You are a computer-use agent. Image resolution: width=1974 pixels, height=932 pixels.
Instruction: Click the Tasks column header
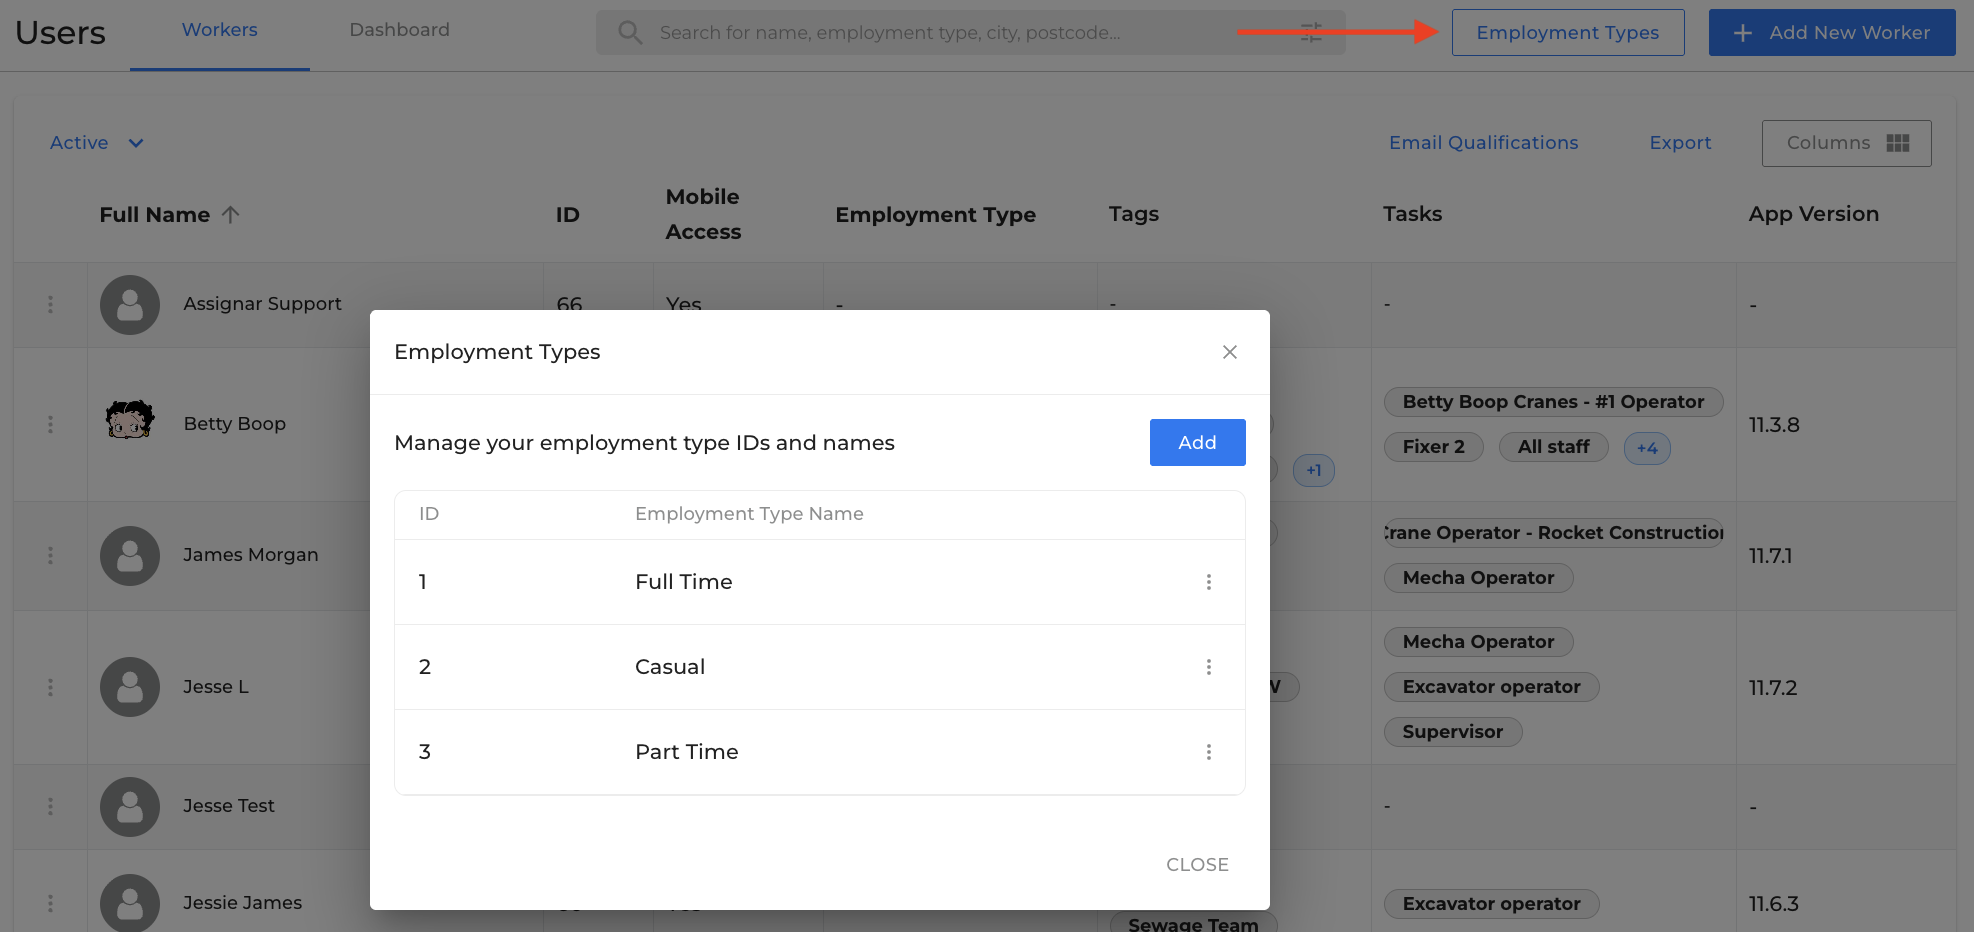pyautogui.click(x=1413, y=214)
